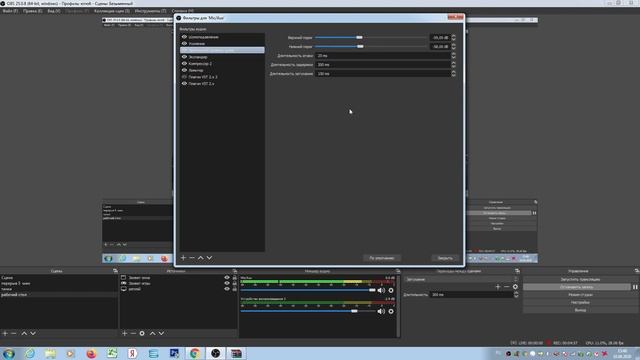The image size is (640, 360).
Task: Click Режим студии button
Action: pos(580,295)
